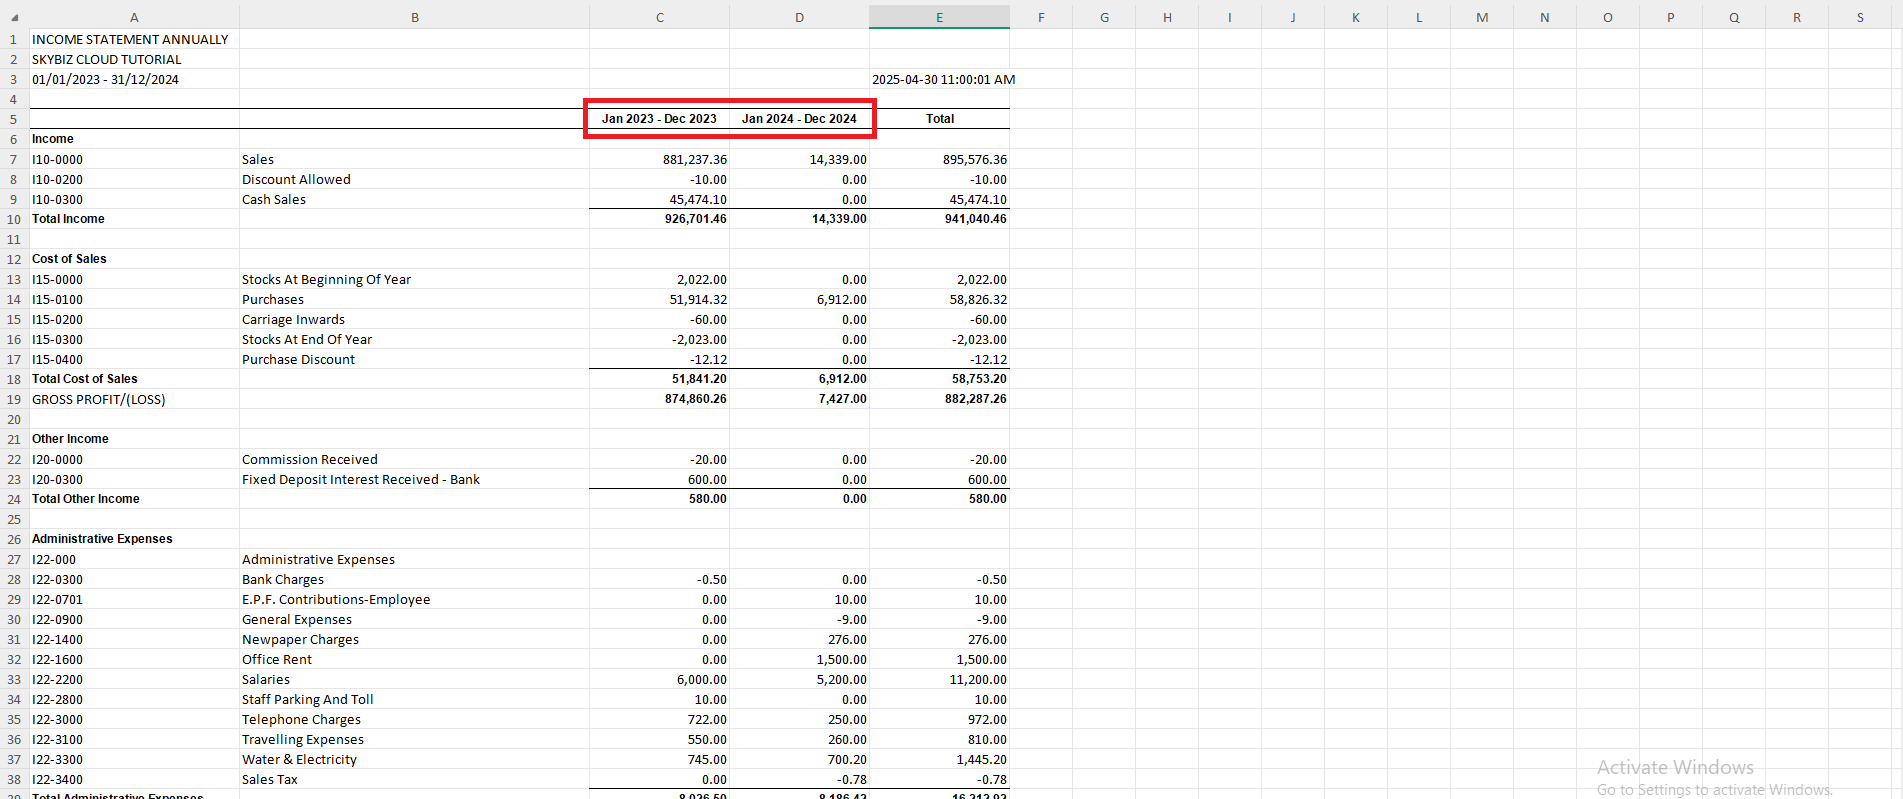Viewport: 1903px width, 799px height.
Task: Click the Select All corner triangle
Action: coord(14,18)
